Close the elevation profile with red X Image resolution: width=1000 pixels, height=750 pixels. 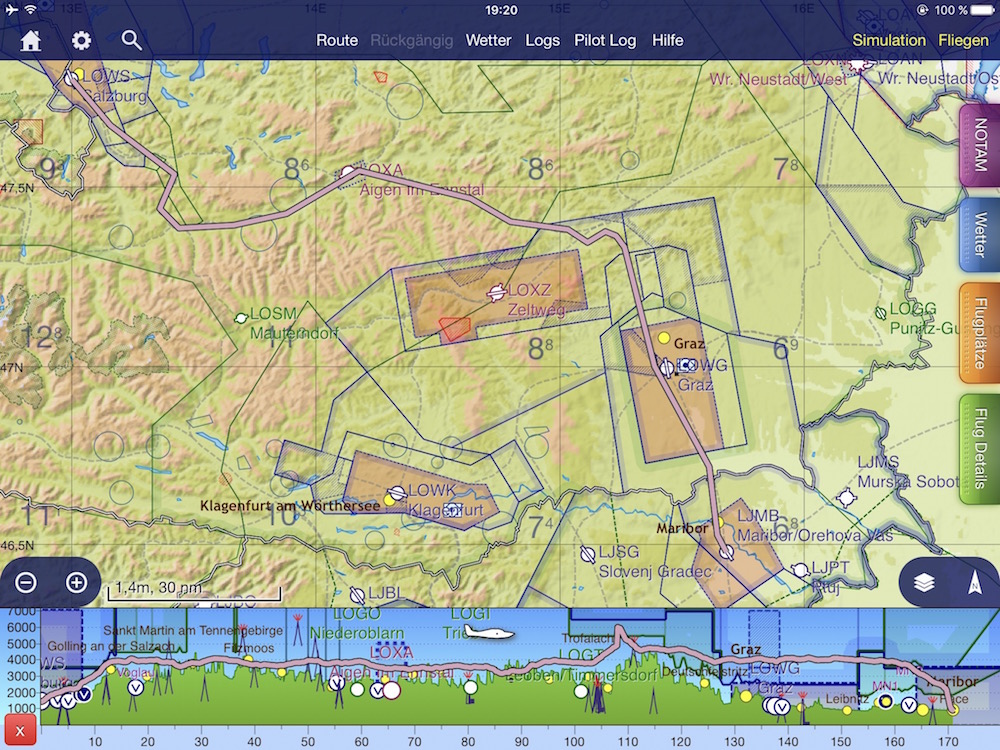tap(20, 732)
